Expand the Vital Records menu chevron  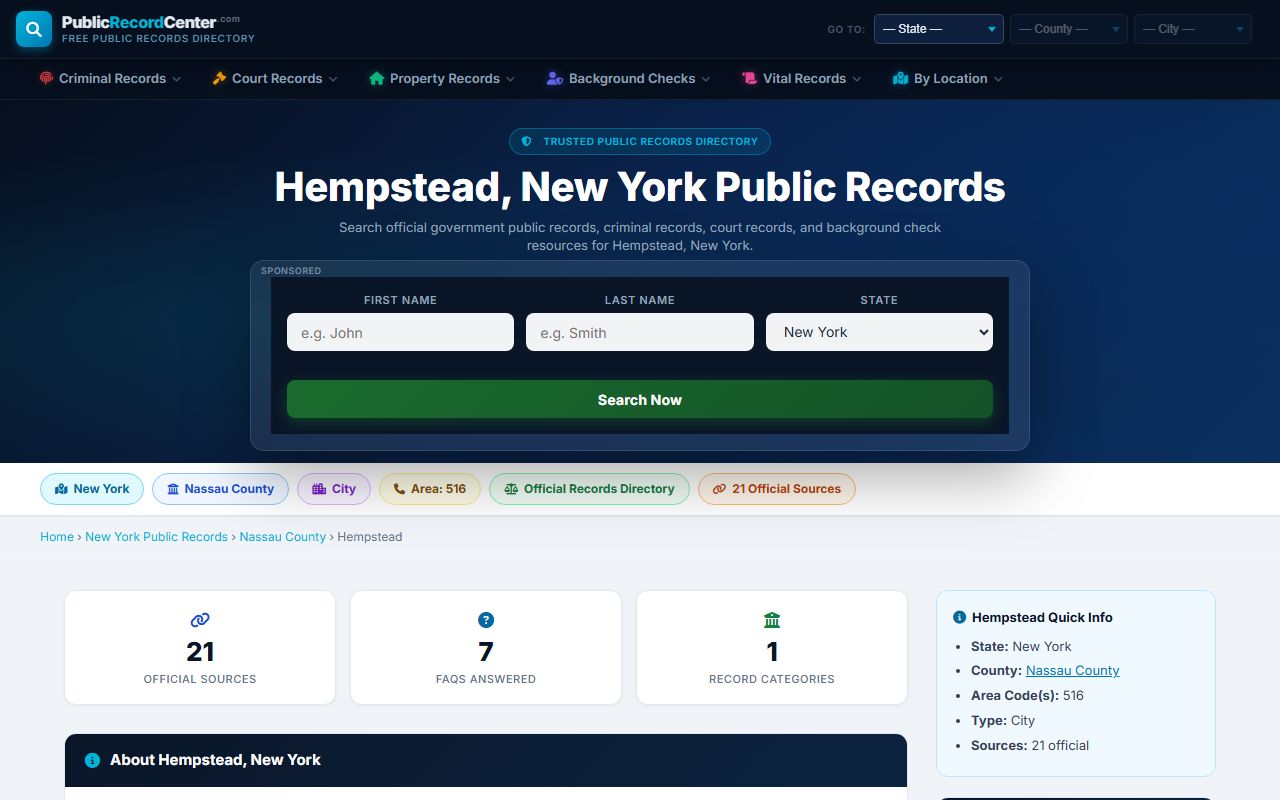[x=857, y=79]
